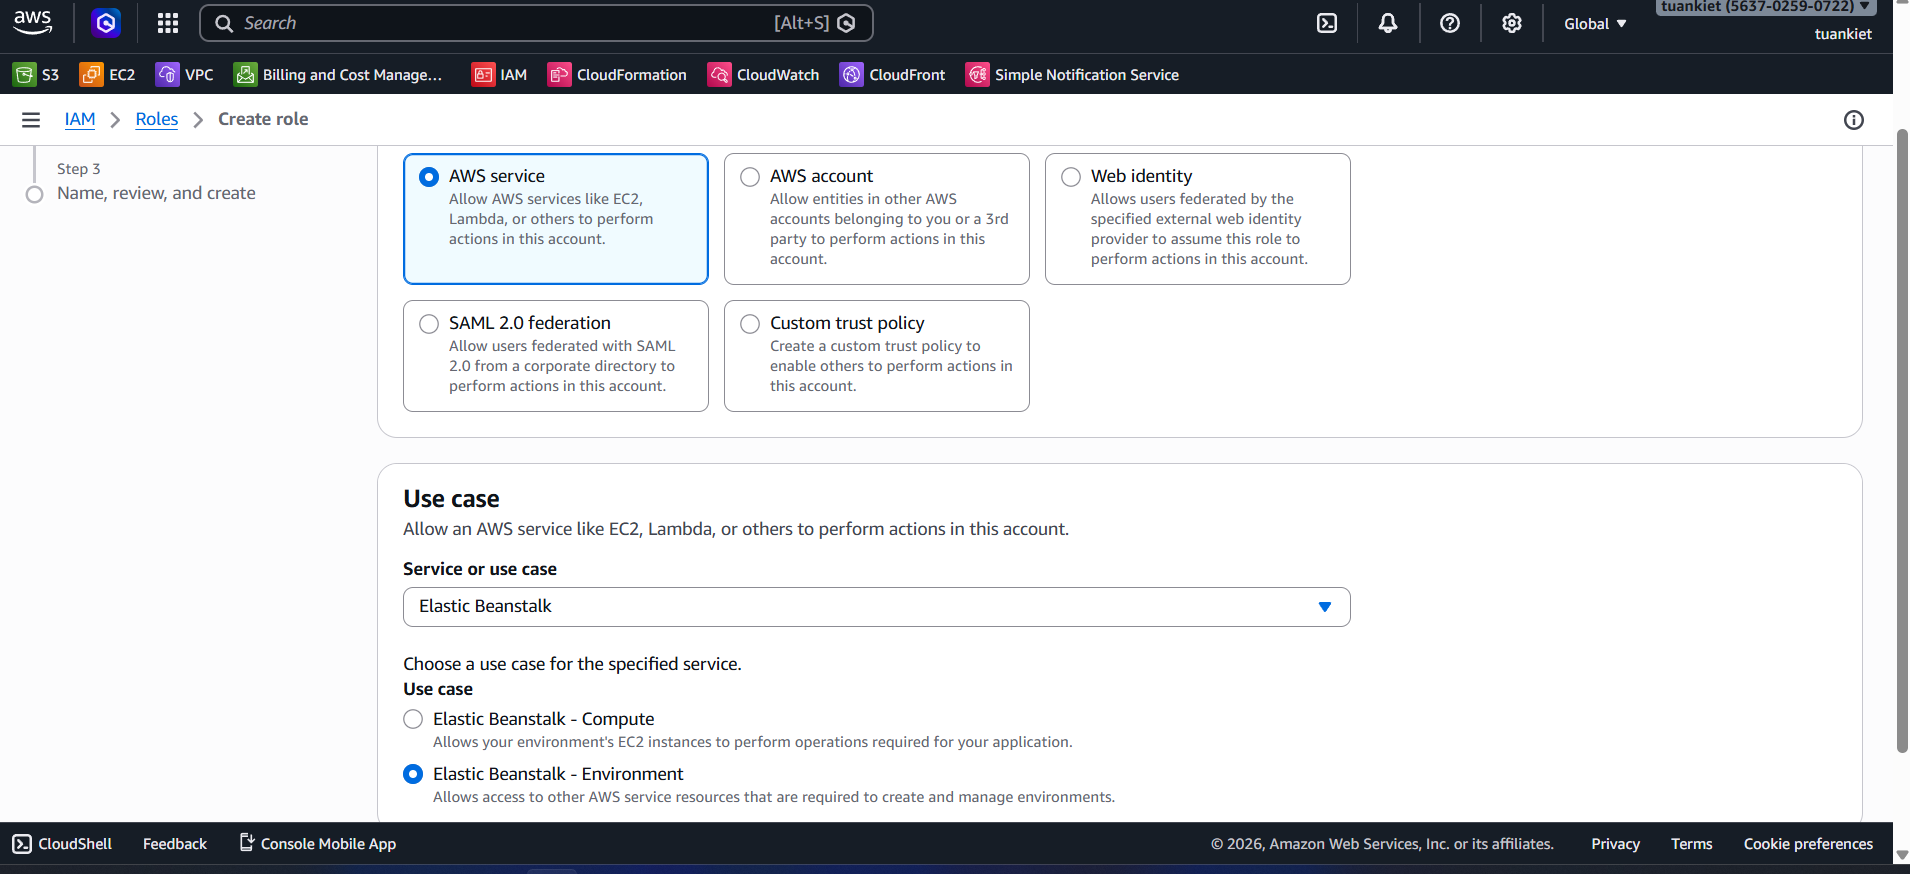
Task: Click the page vertical scrollbar
Action: point(1902,450)
